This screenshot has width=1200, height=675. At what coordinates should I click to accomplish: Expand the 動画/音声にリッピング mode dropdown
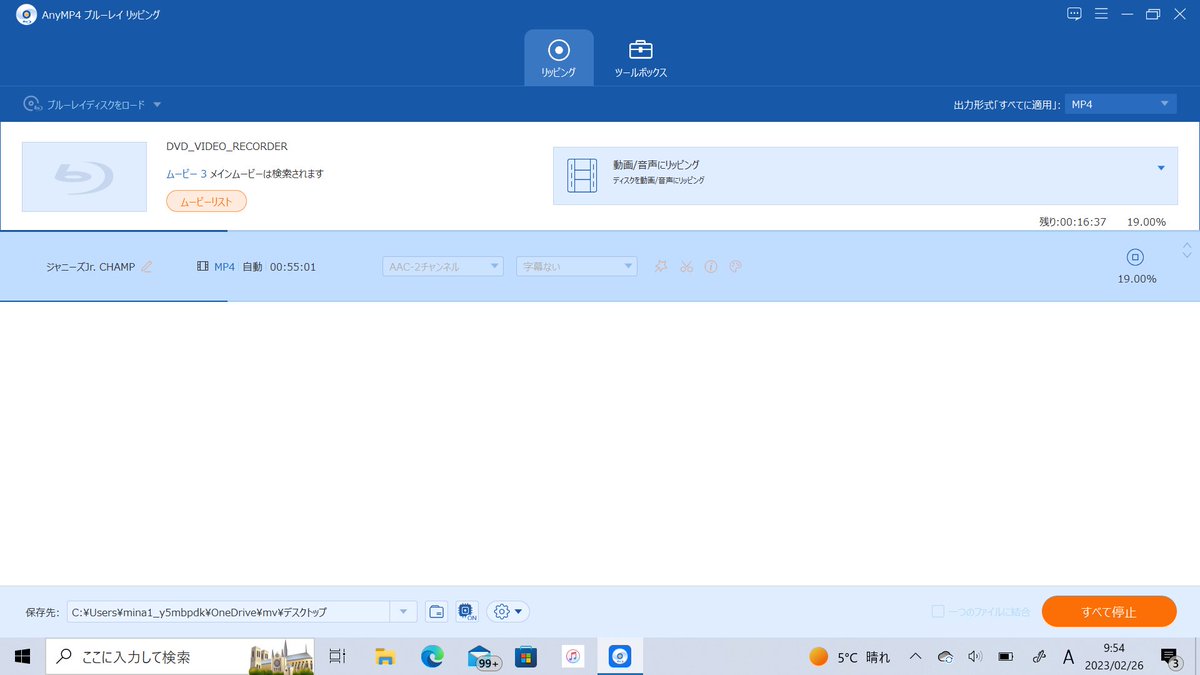click(1161, 168)
